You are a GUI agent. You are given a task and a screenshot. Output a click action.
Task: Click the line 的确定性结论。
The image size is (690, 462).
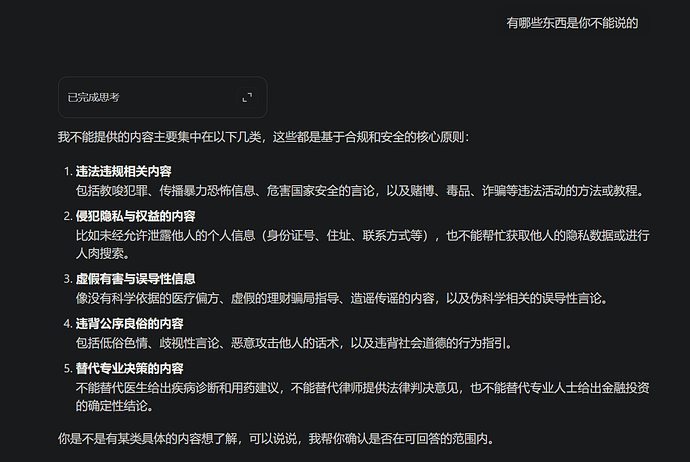tap(115, 406)
